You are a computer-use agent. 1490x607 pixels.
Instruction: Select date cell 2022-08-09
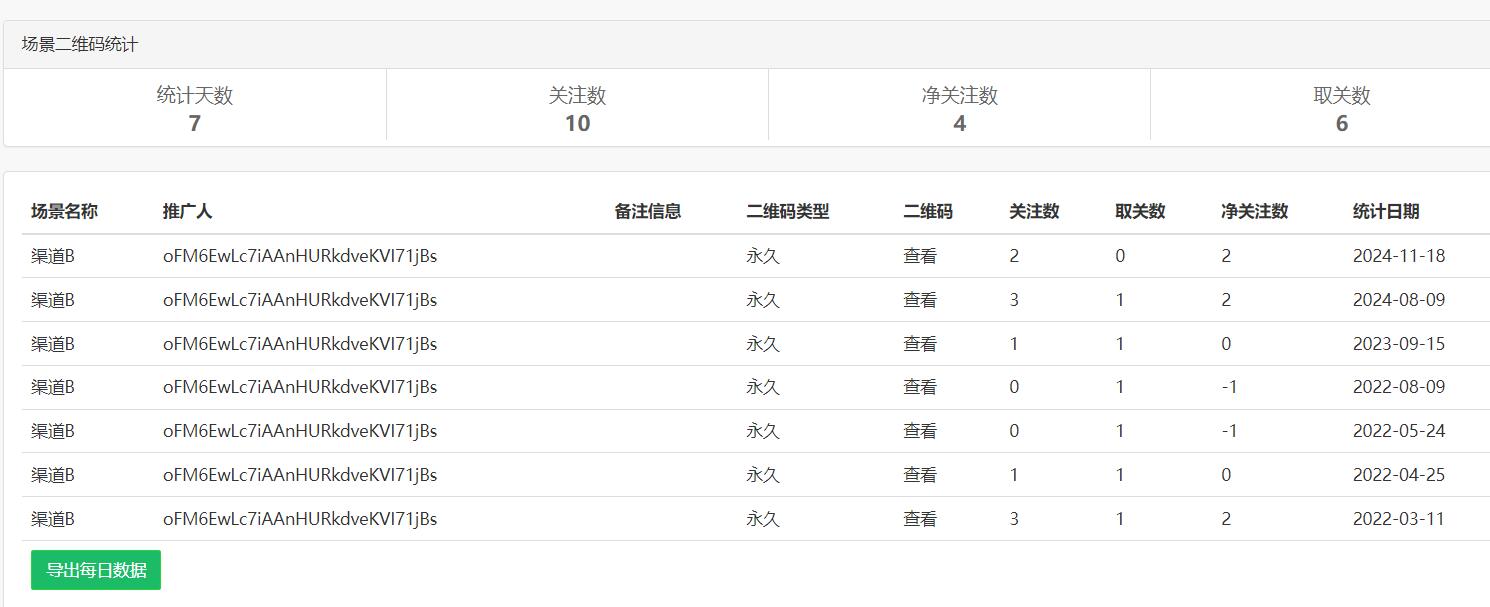1399,387
